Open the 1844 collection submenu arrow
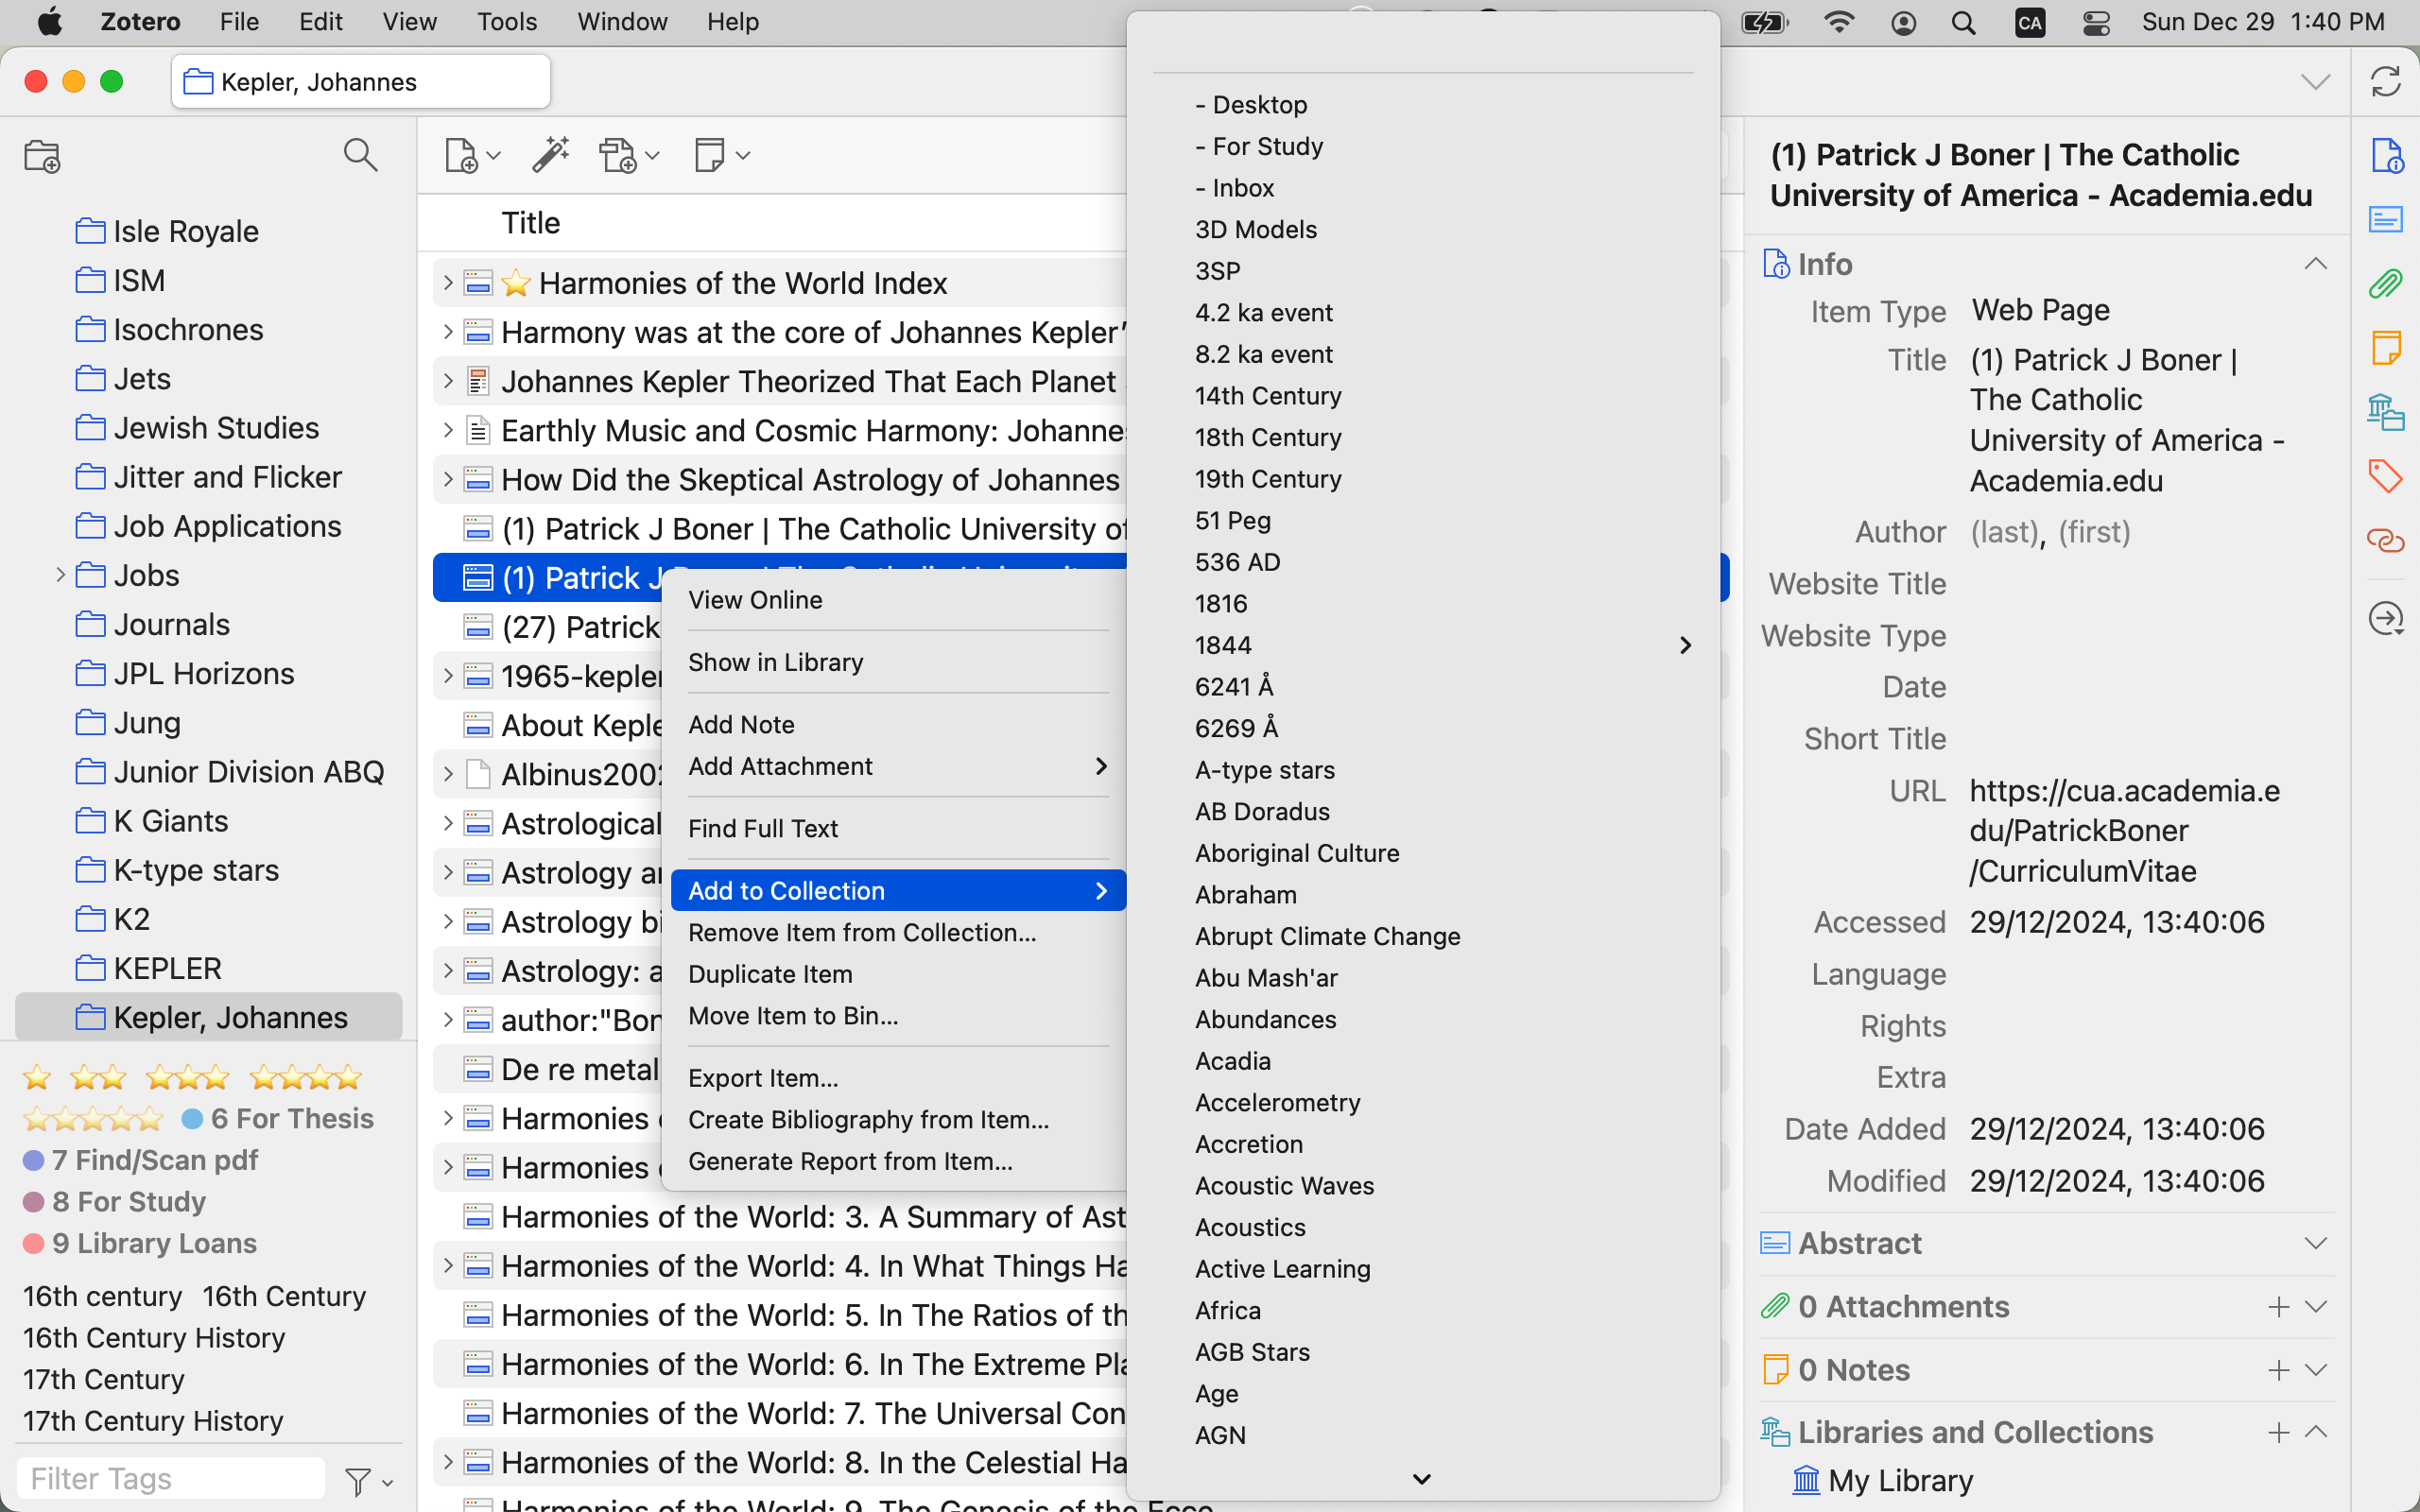This screenshot has height=1512, width=2420. click(x=1685, y=645)
